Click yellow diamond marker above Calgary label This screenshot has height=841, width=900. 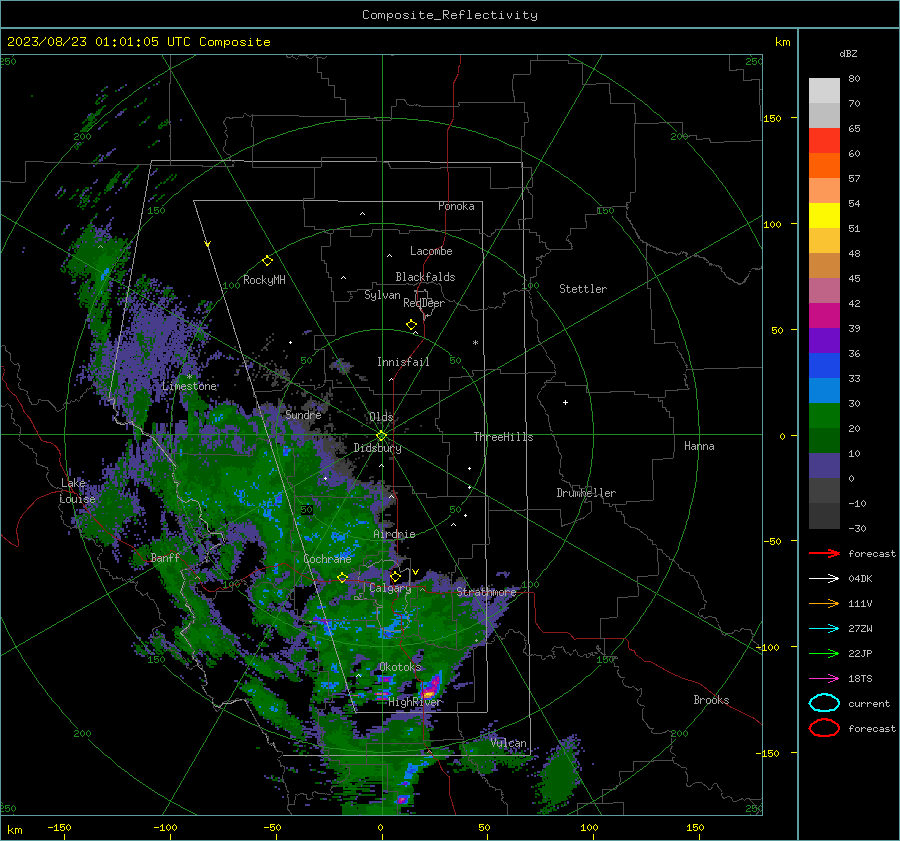[395, 576]
